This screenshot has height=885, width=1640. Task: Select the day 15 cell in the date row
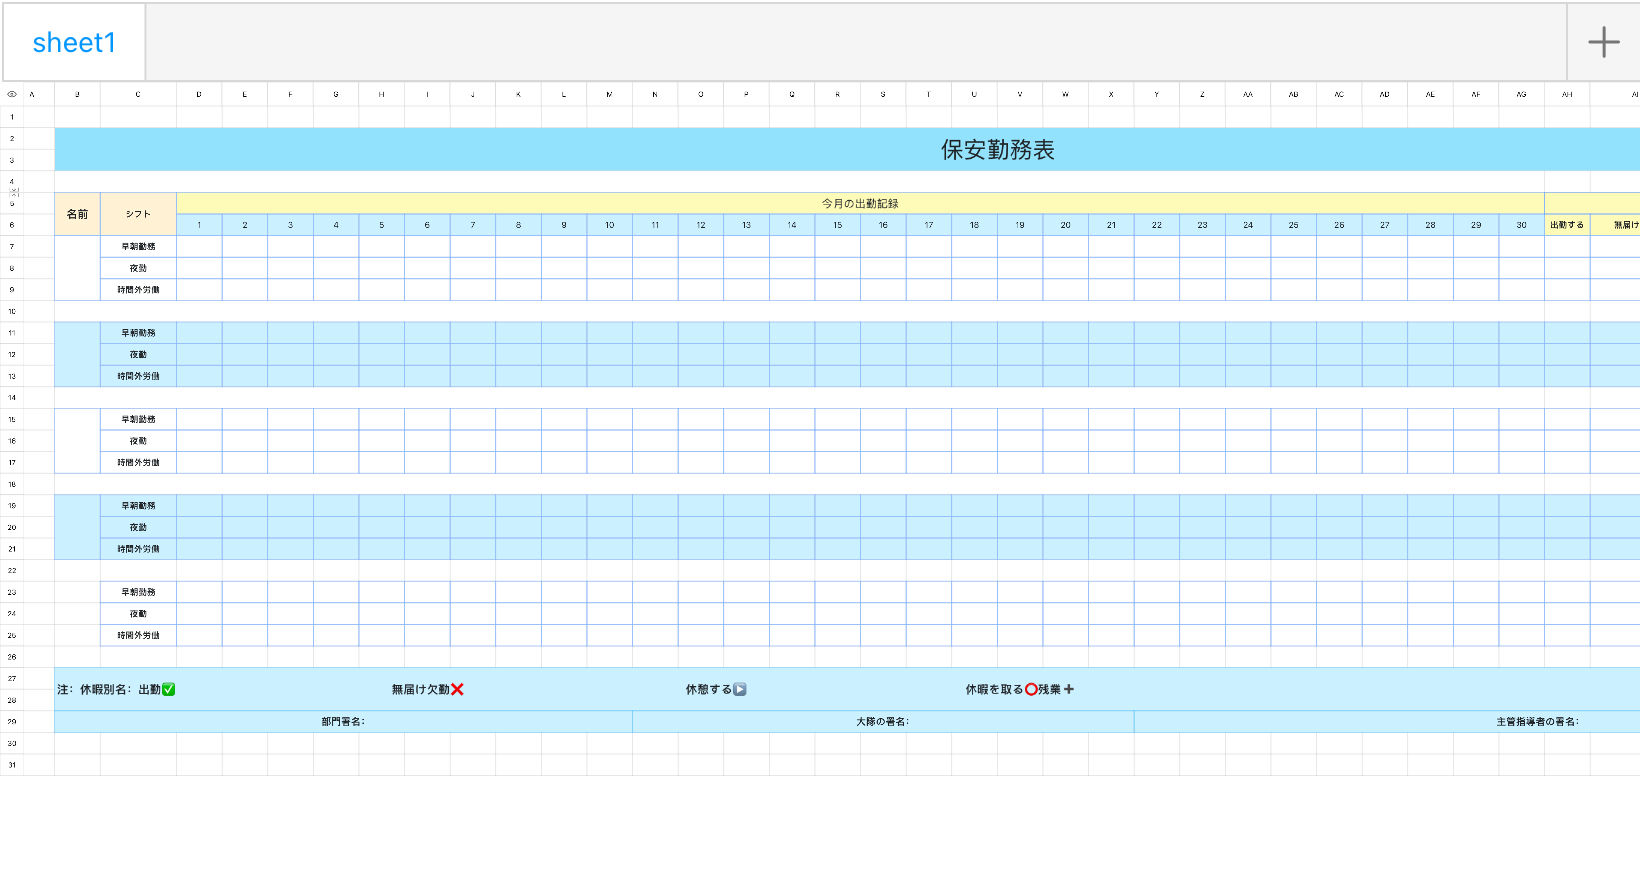coord(837,225)
